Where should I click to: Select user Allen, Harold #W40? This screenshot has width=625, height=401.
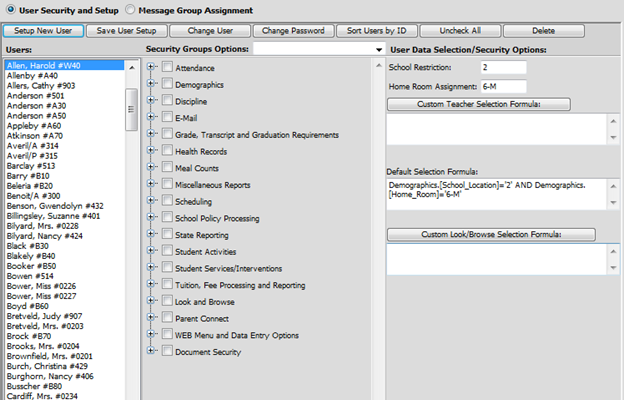pos(65,65)
